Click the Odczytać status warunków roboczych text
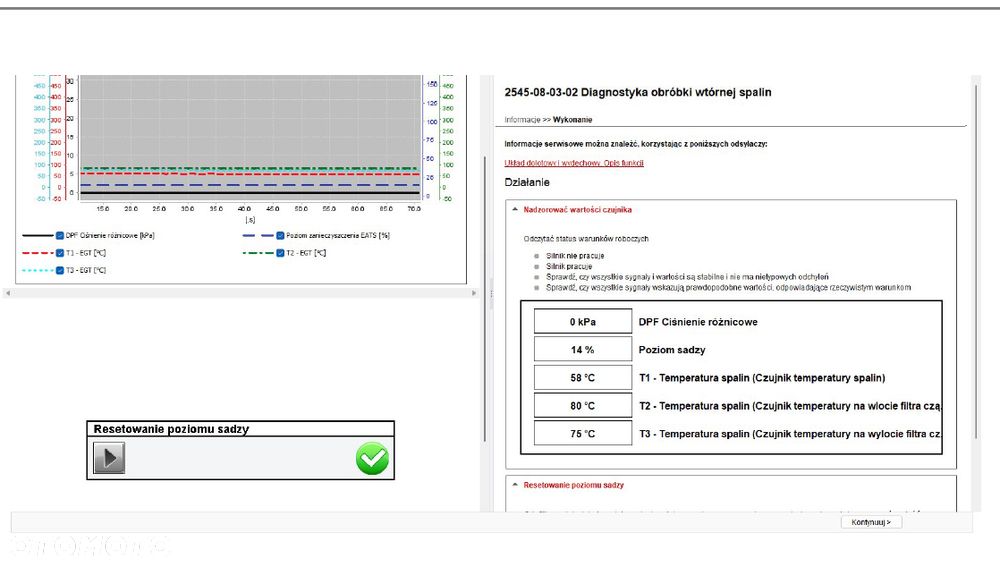The width and height of the screenshot is (1000, 566). (x=586, y=239)
